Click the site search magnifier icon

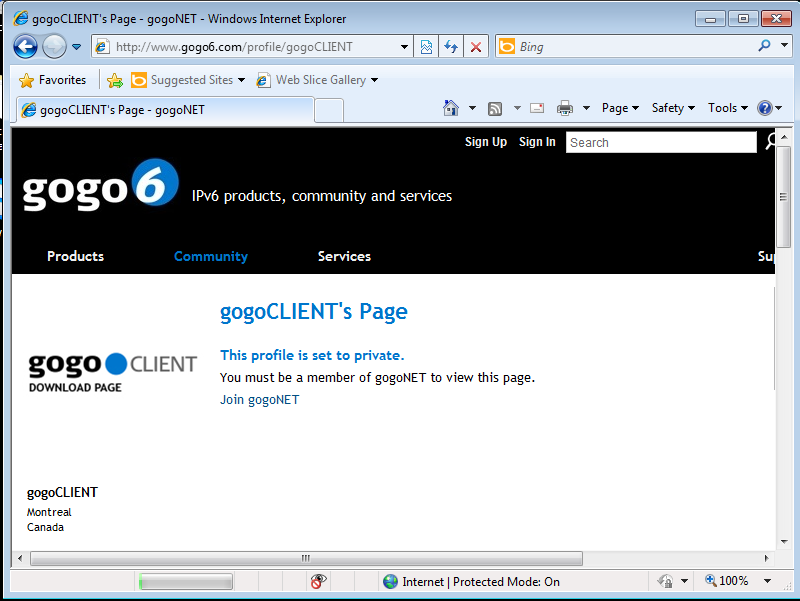(770, 141)
